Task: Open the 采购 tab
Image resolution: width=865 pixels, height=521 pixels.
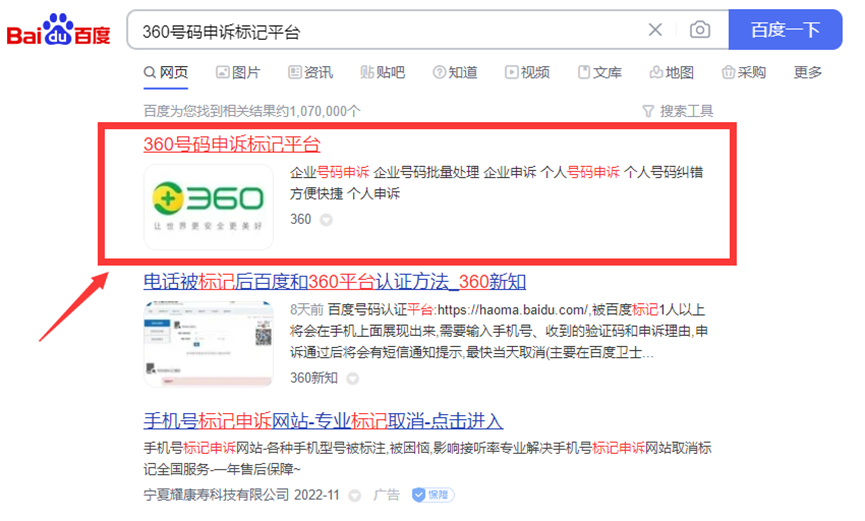Action: (744, 72)
